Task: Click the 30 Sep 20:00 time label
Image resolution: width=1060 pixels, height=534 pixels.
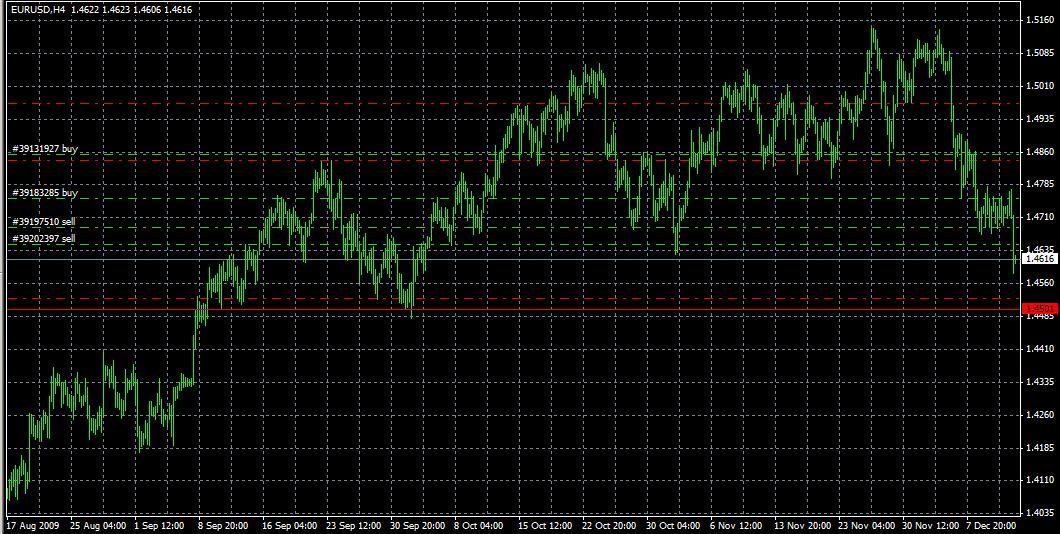Action: tap(417, 525)
